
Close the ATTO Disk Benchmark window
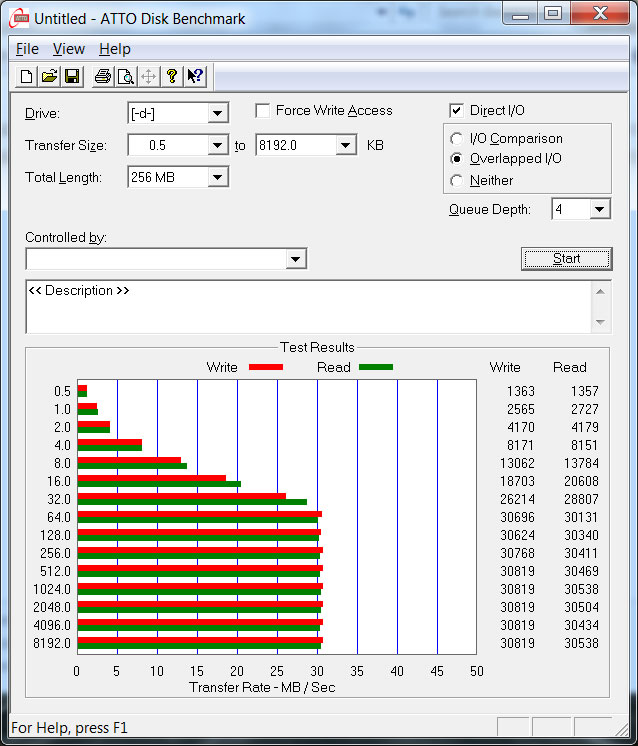click(x=600, y=13)
